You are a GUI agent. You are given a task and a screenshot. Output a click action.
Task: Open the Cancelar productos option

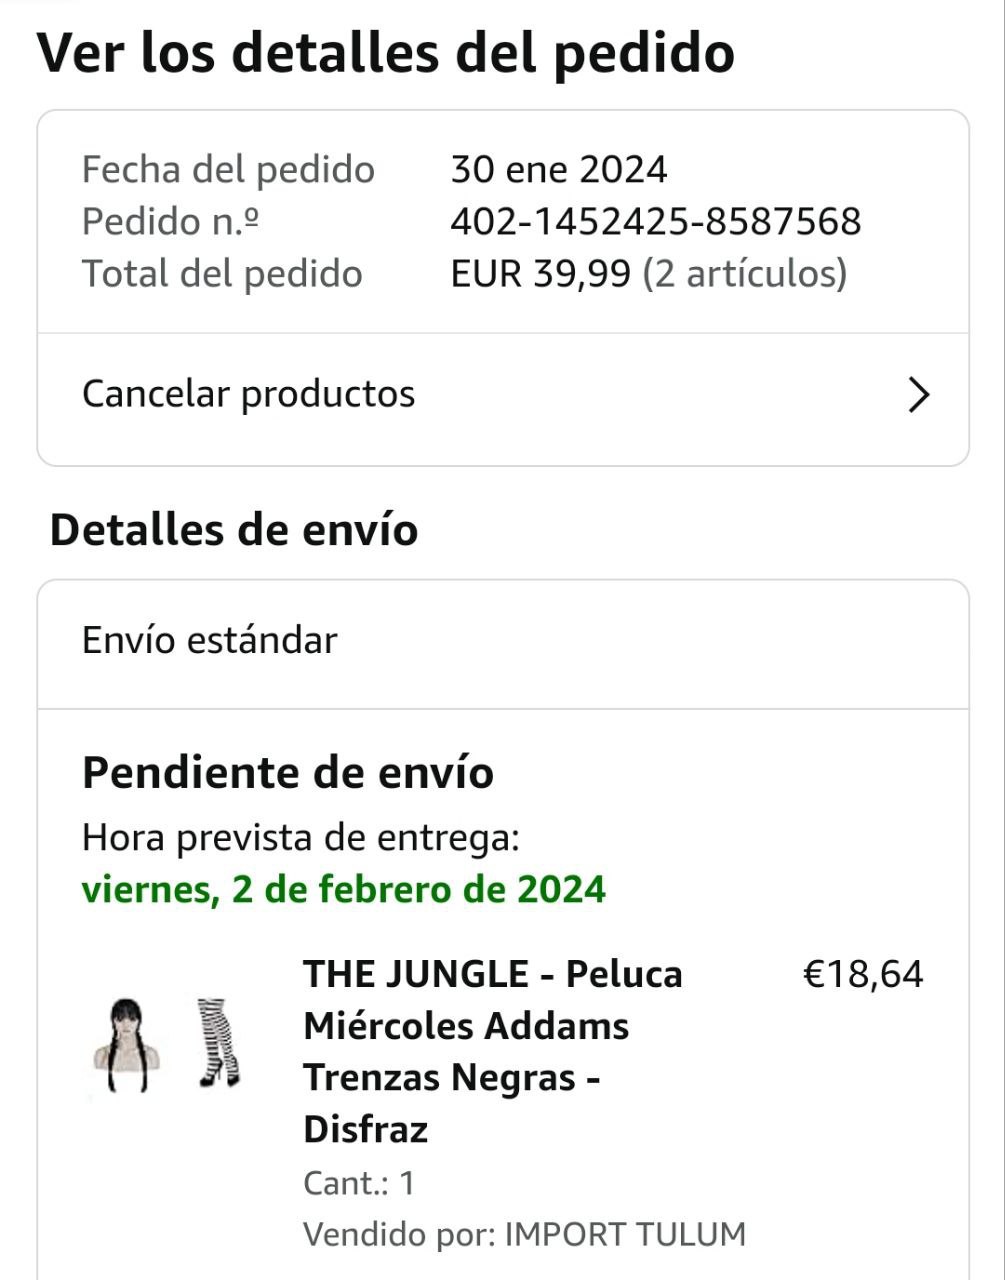pyautogui.click(x=248, y=394)
